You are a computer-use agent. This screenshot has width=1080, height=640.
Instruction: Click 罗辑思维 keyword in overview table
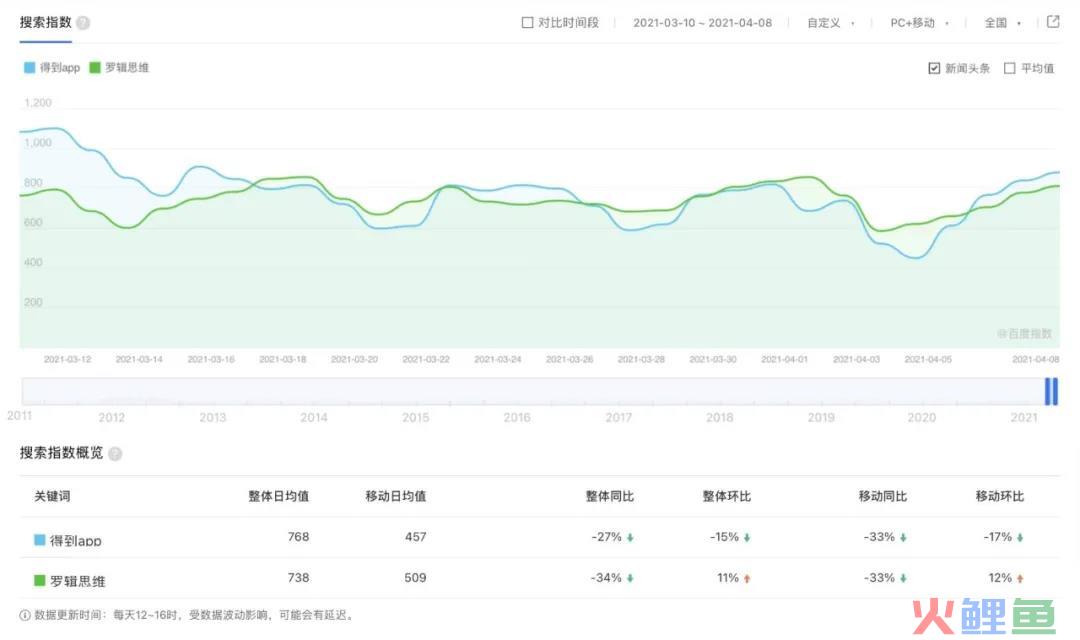[x=78, y=581]
